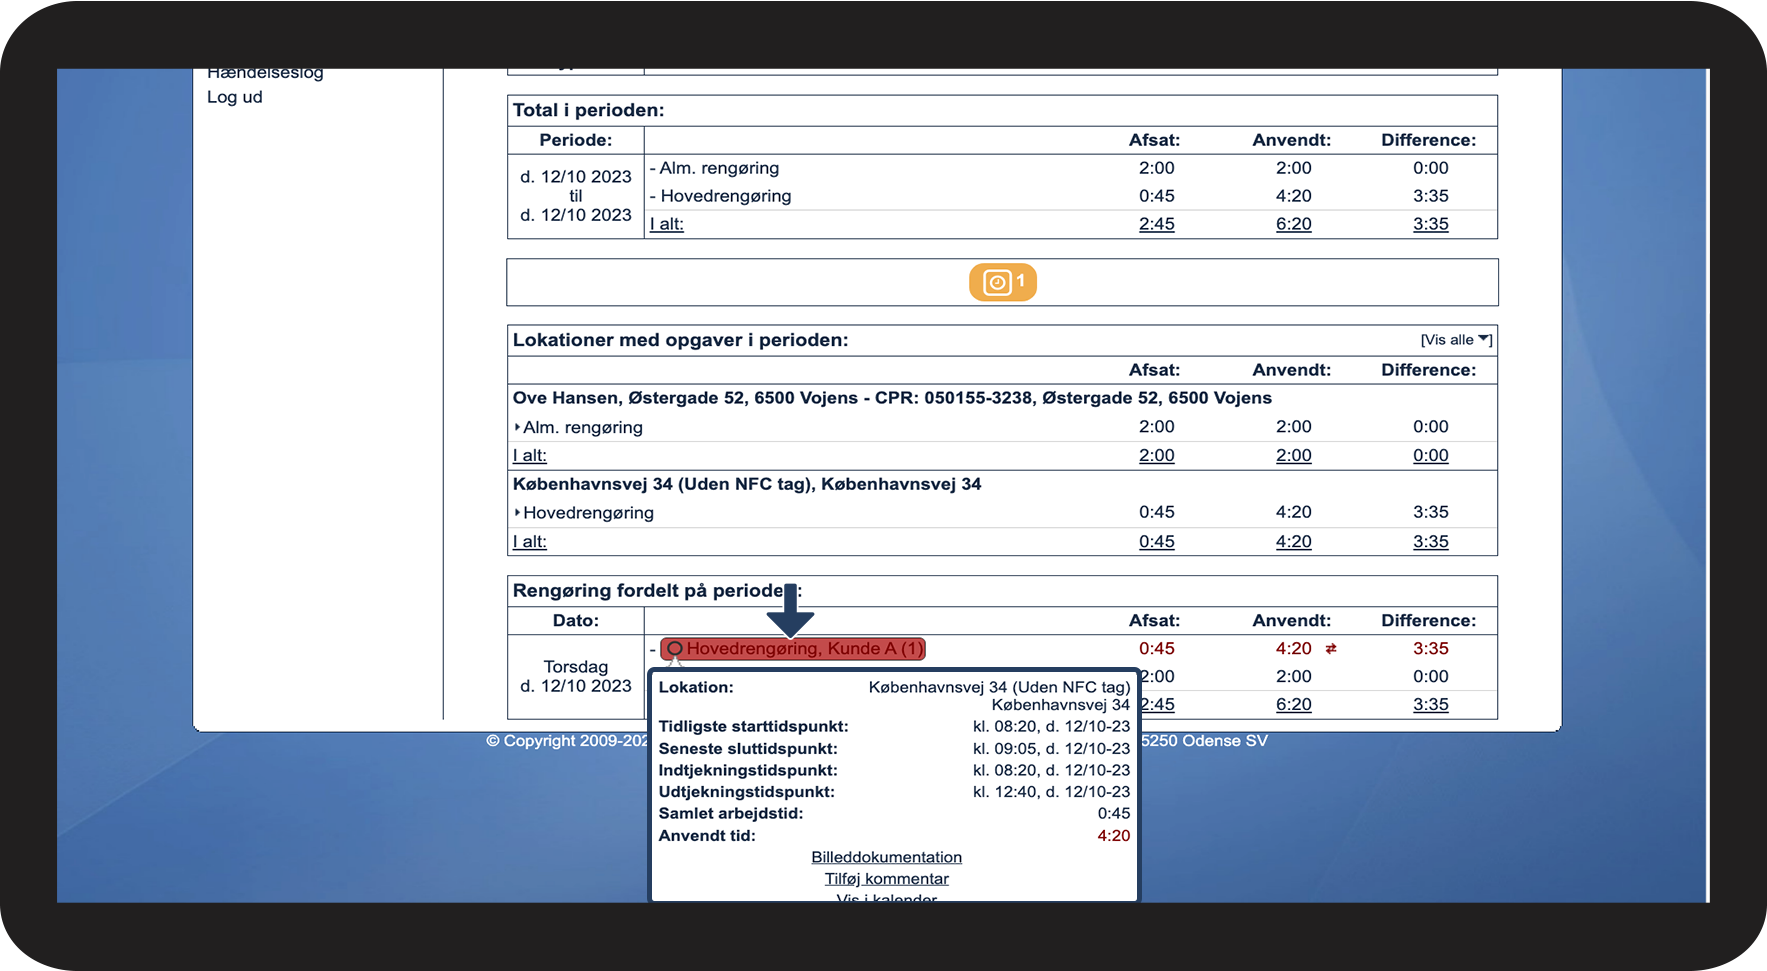Select Københavnsvej 34 (Uden NFC tag) location heading

tap(747, 484)
